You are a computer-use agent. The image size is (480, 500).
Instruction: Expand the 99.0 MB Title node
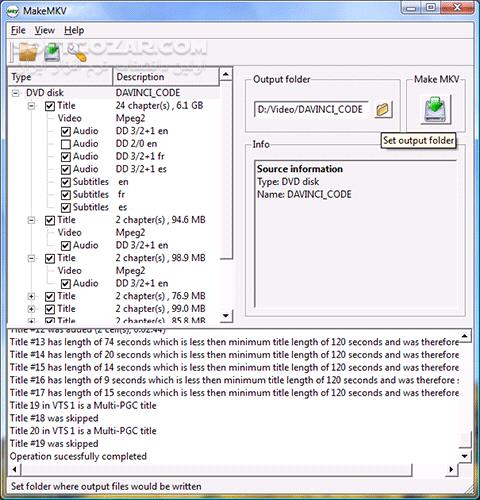pos(31,309)
